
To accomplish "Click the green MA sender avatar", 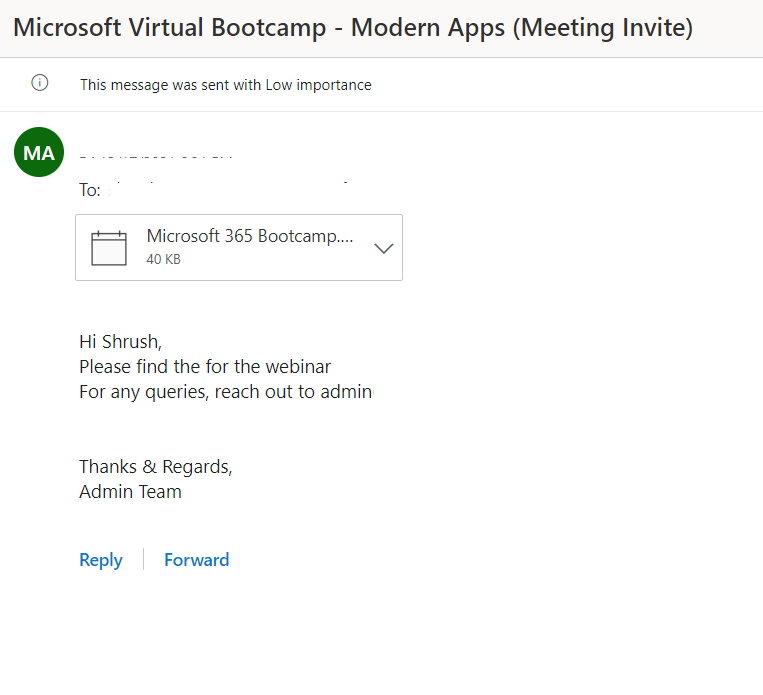I will pyautogui.click(x=39, y=153).
